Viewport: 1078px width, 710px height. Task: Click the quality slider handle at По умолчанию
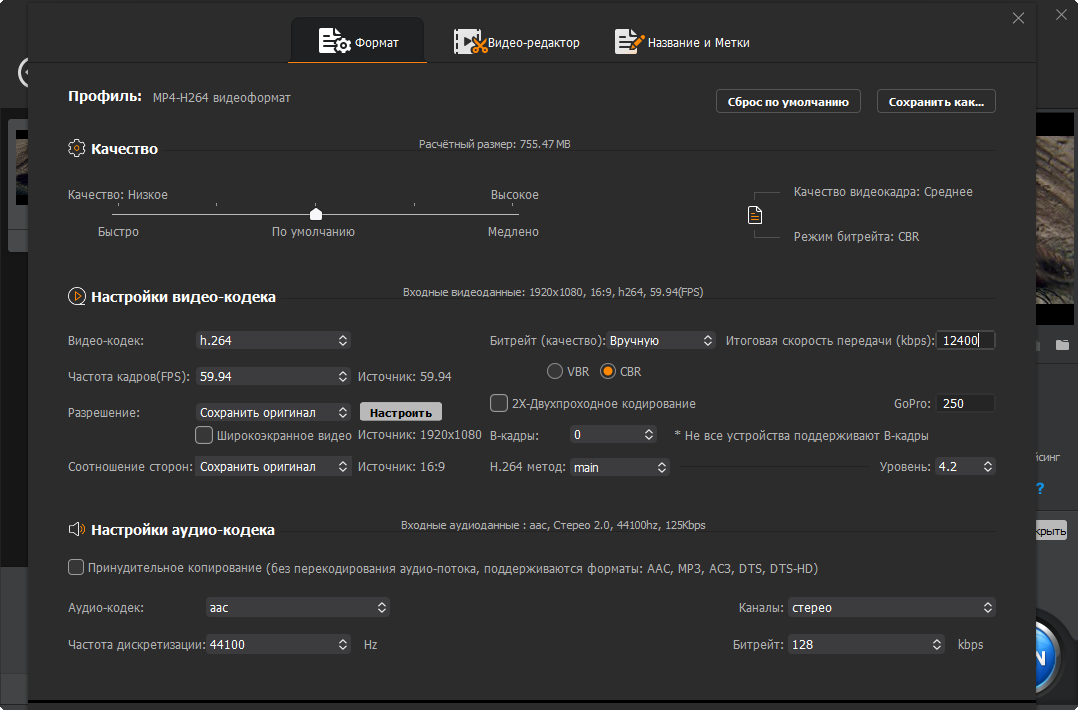tap(316, 213)
